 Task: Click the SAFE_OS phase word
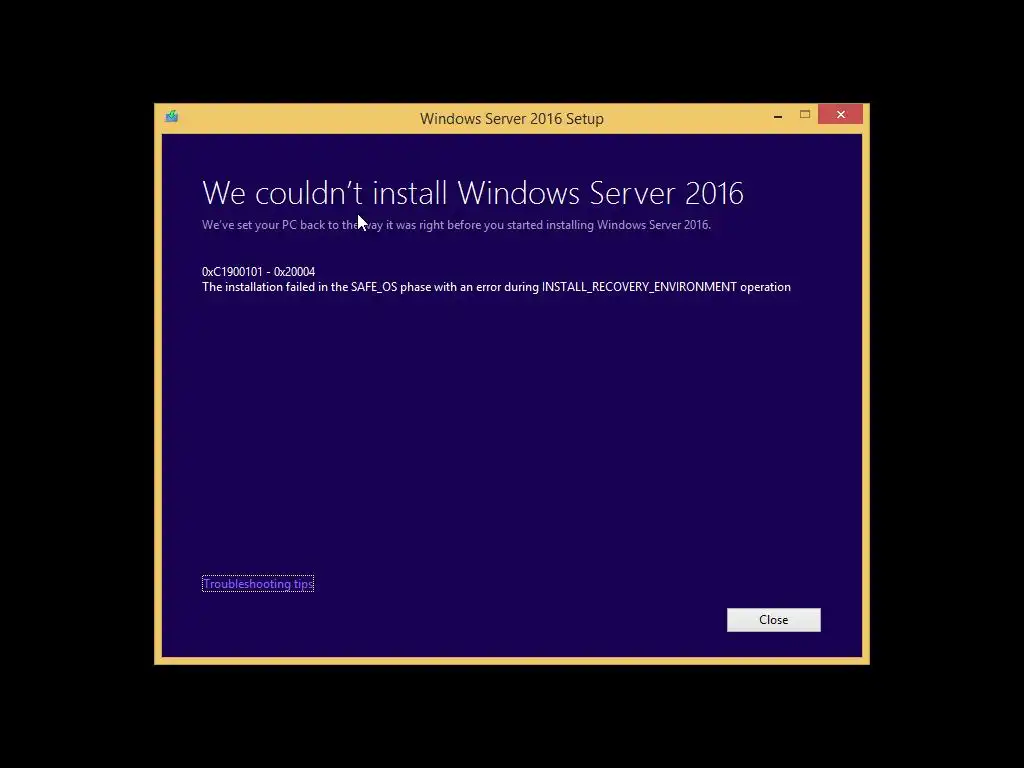(x=374, y=287)
